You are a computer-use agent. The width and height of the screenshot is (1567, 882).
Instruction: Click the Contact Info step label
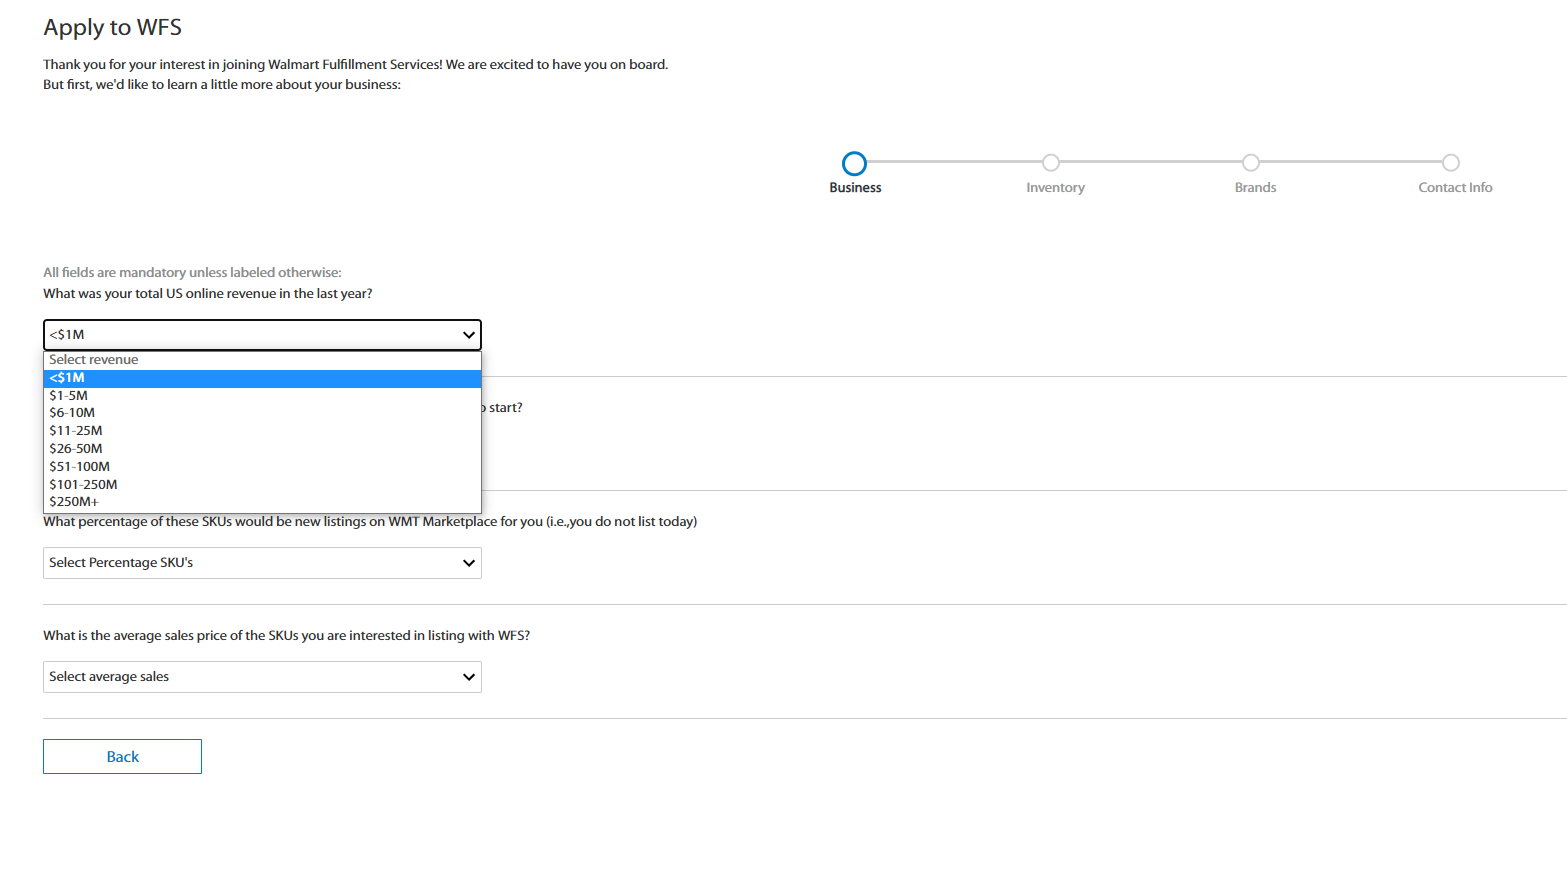[x=1455, y=188]
